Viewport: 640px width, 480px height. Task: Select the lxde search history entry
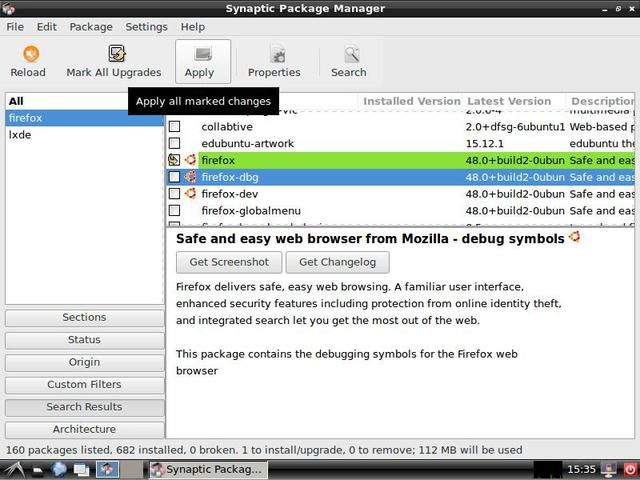point(84,135)
